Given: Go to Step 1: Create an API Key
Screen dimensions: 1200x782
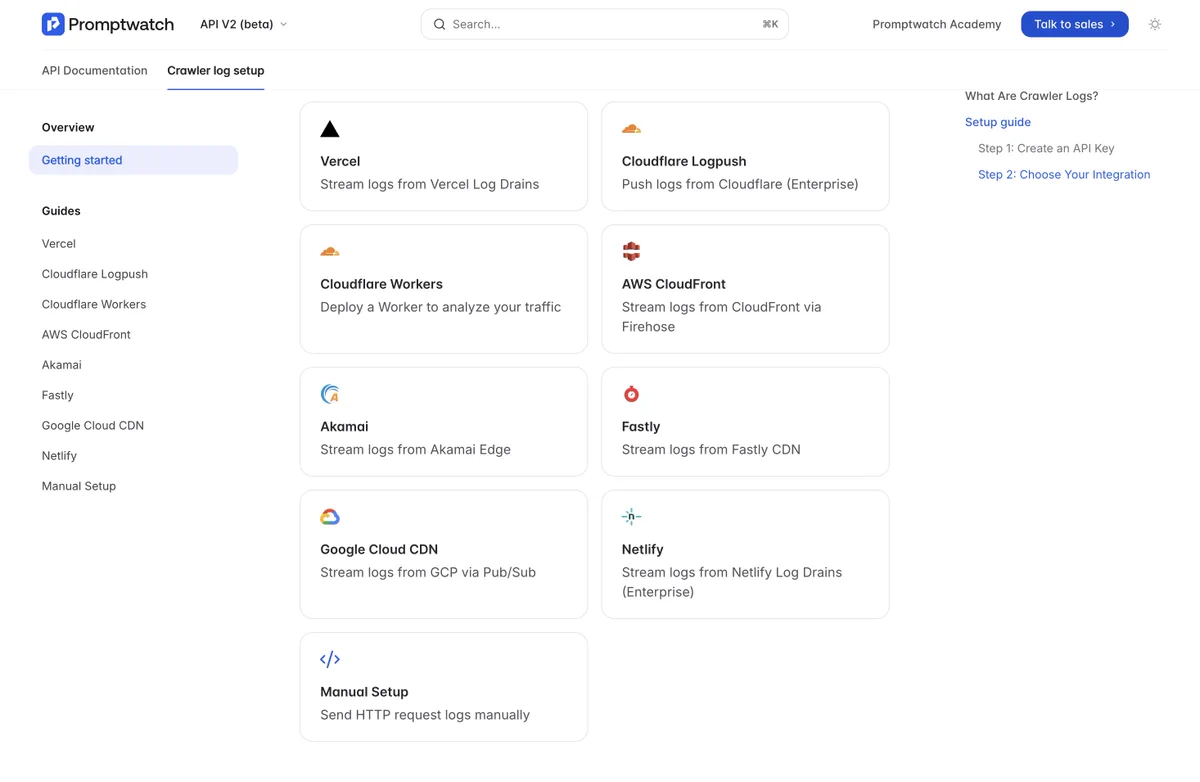Looking at the screenshot, I should (x=1046, y=148).
